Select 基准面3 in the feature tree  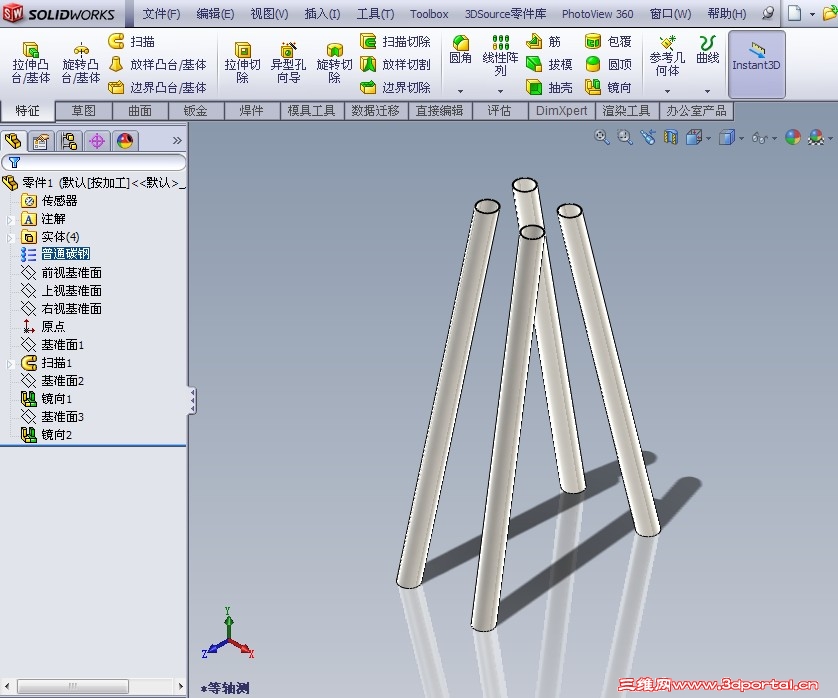click(x=52, y=416)
